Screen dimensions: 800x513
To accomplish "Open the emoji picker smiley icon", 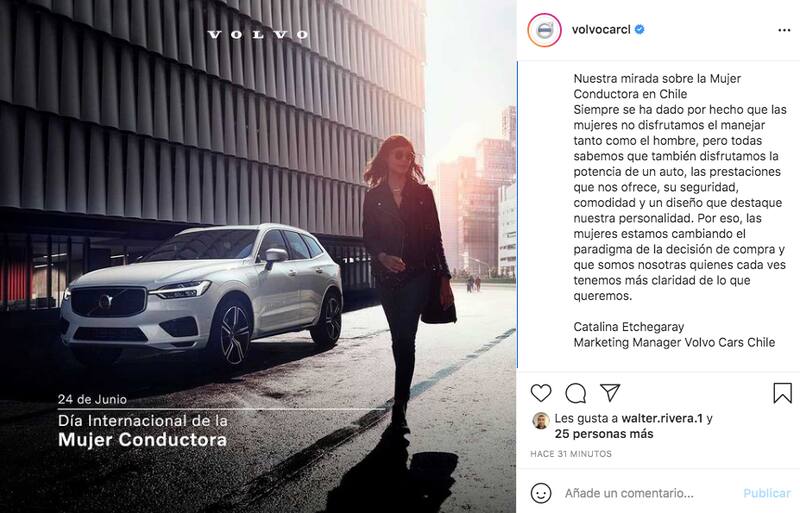I will click(541, 493).
